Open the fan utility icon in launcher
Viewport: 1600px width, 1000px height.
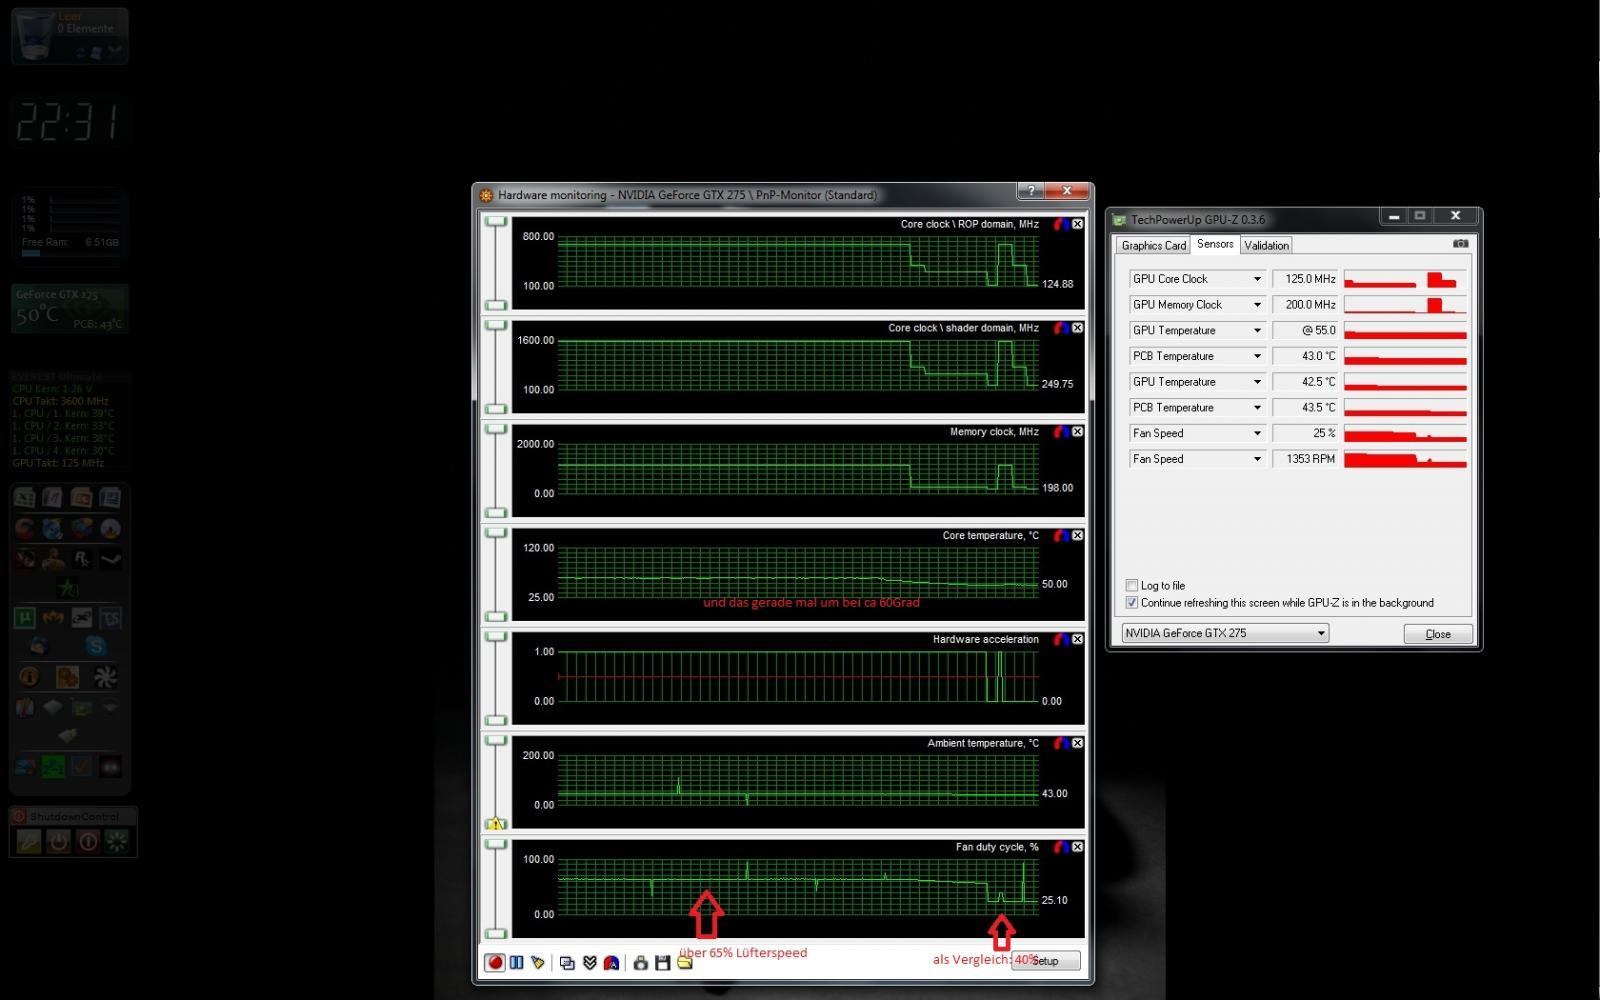click(105, 676)
